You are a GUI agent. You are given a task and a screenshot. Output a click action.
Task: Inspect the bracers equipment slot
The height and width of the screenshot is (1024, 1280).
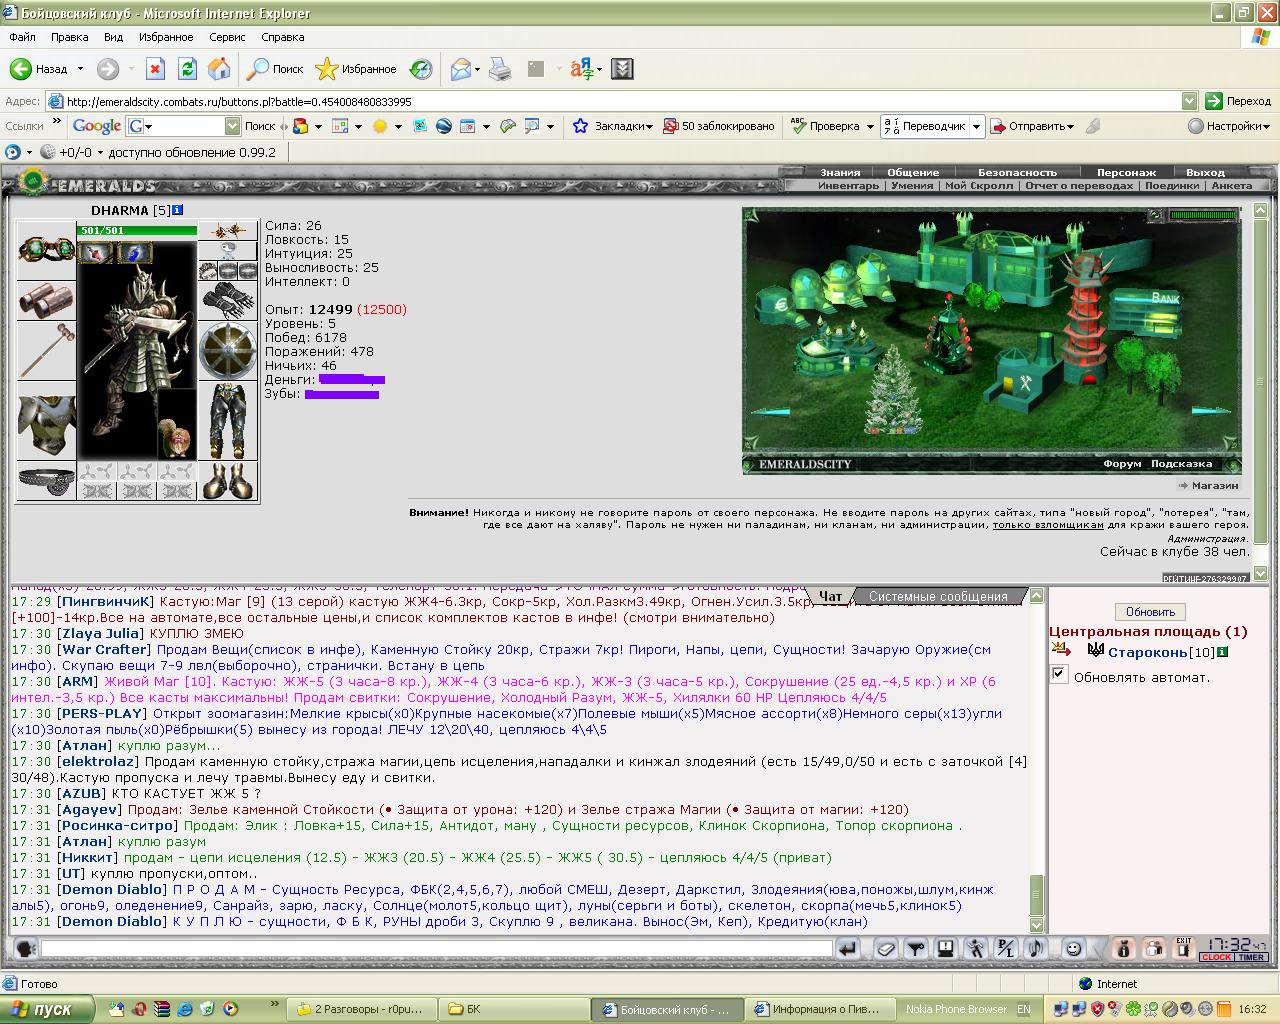(46, 301)
